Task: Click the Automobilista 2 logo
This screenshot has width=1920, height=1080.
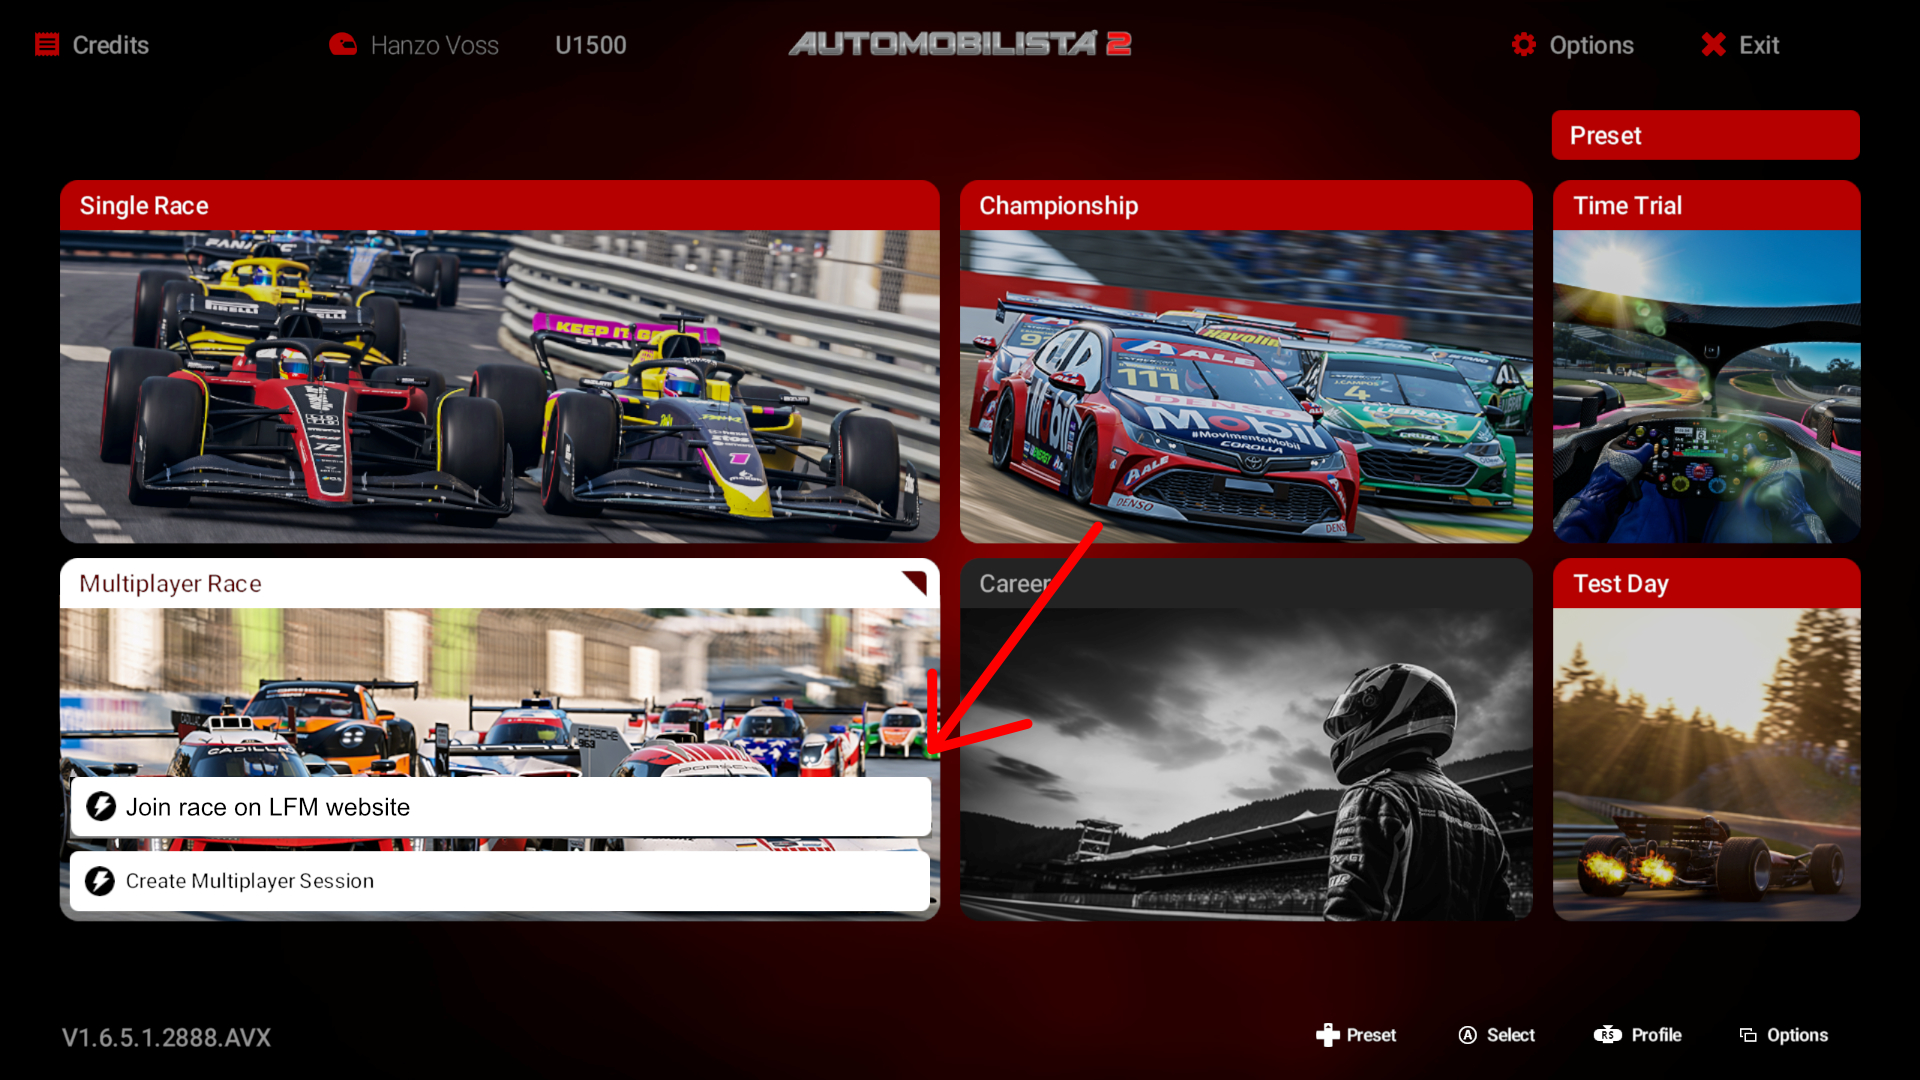Action: [960, 43]
